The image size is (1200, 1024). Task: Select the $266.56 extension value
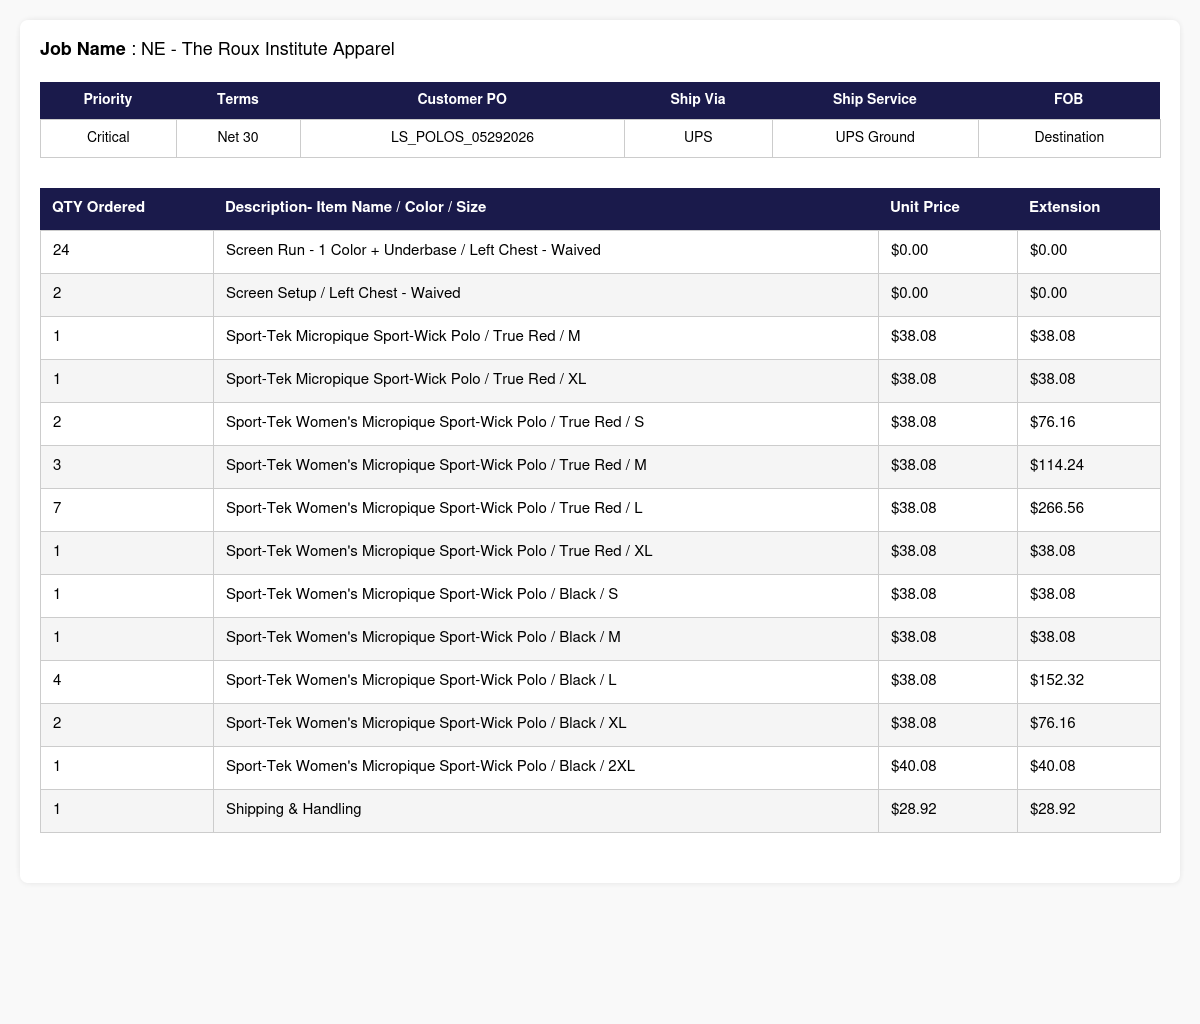coord(1057,508)
